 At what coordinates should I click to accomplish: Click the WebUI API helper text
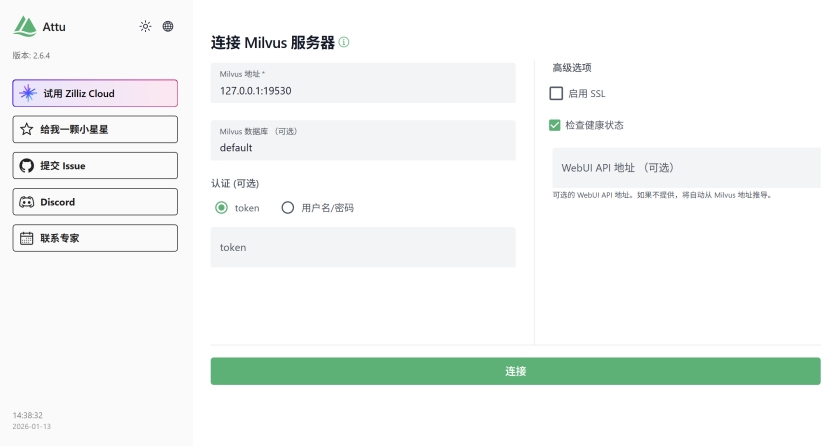pyautogui.click(x=662, y=195)
